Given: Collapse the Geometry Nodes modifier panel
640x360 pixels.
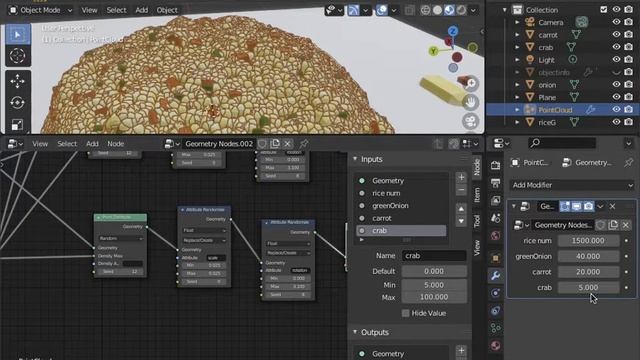Looking at the screenshot, I should tap(514, 207).
